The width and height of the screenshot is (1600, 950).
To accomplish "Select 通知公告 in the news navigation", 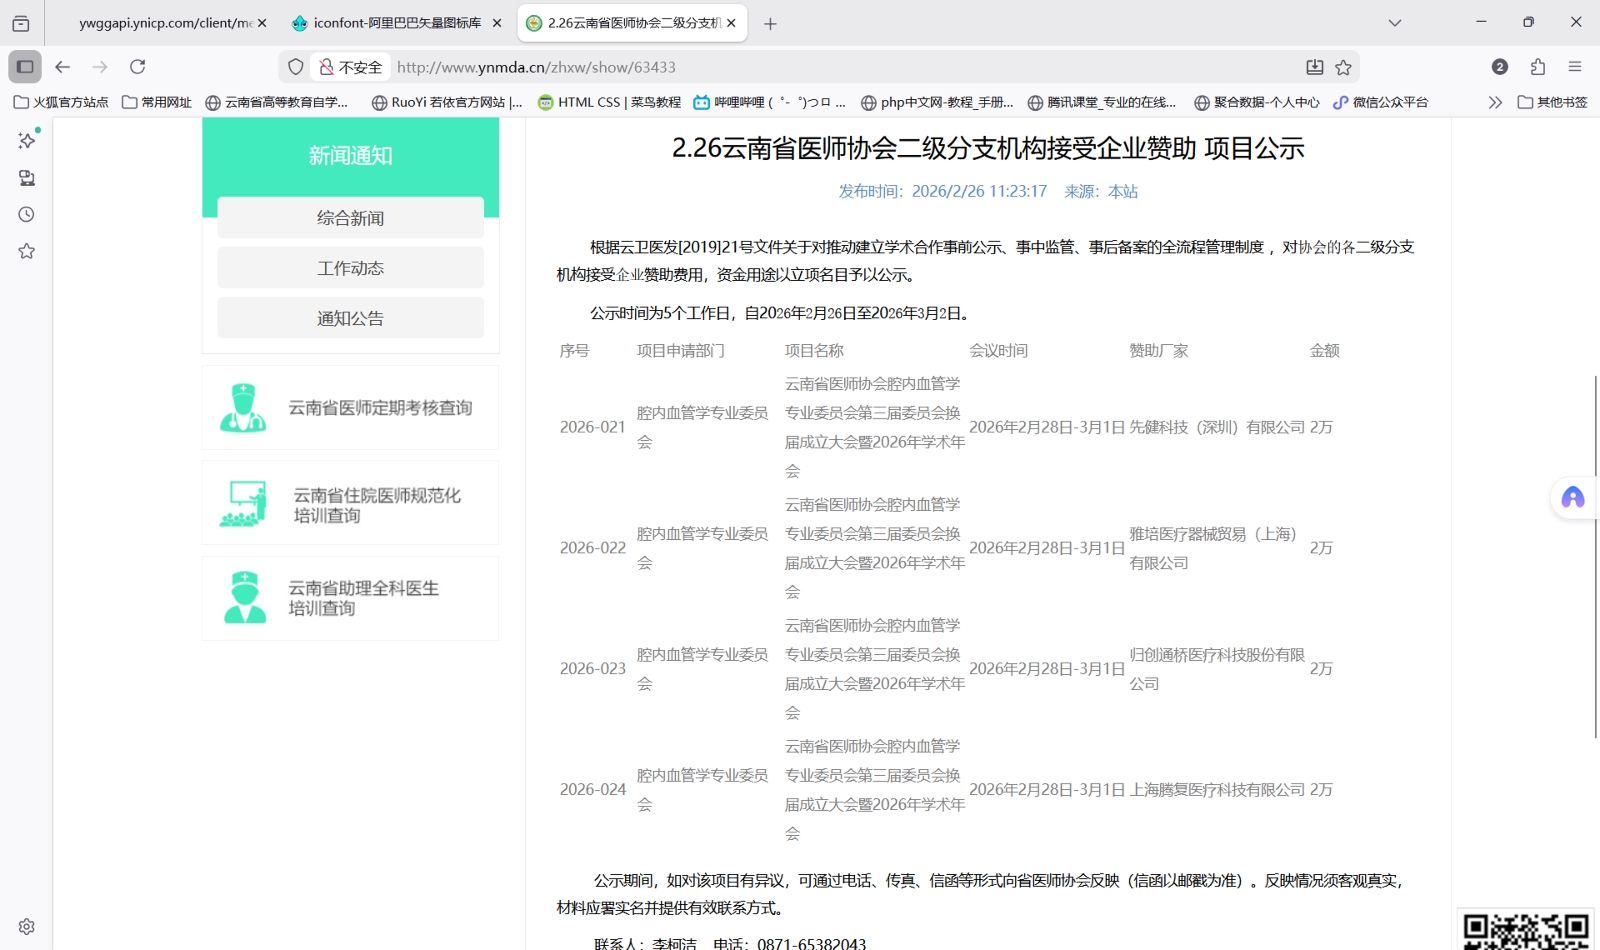I will (349, 317).
